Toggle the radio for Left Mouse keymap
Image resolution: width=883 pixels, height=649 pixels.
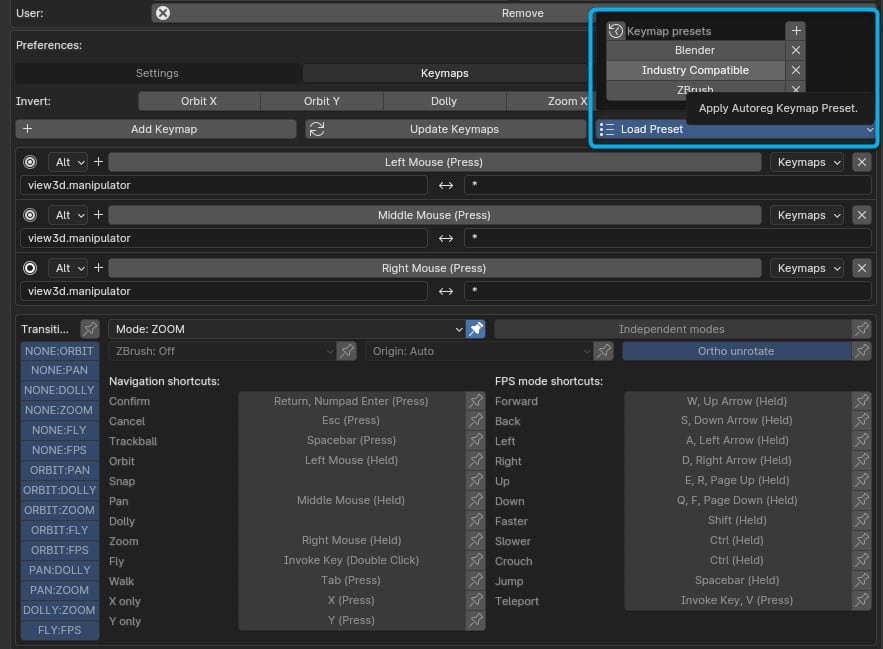coord(30,162)
